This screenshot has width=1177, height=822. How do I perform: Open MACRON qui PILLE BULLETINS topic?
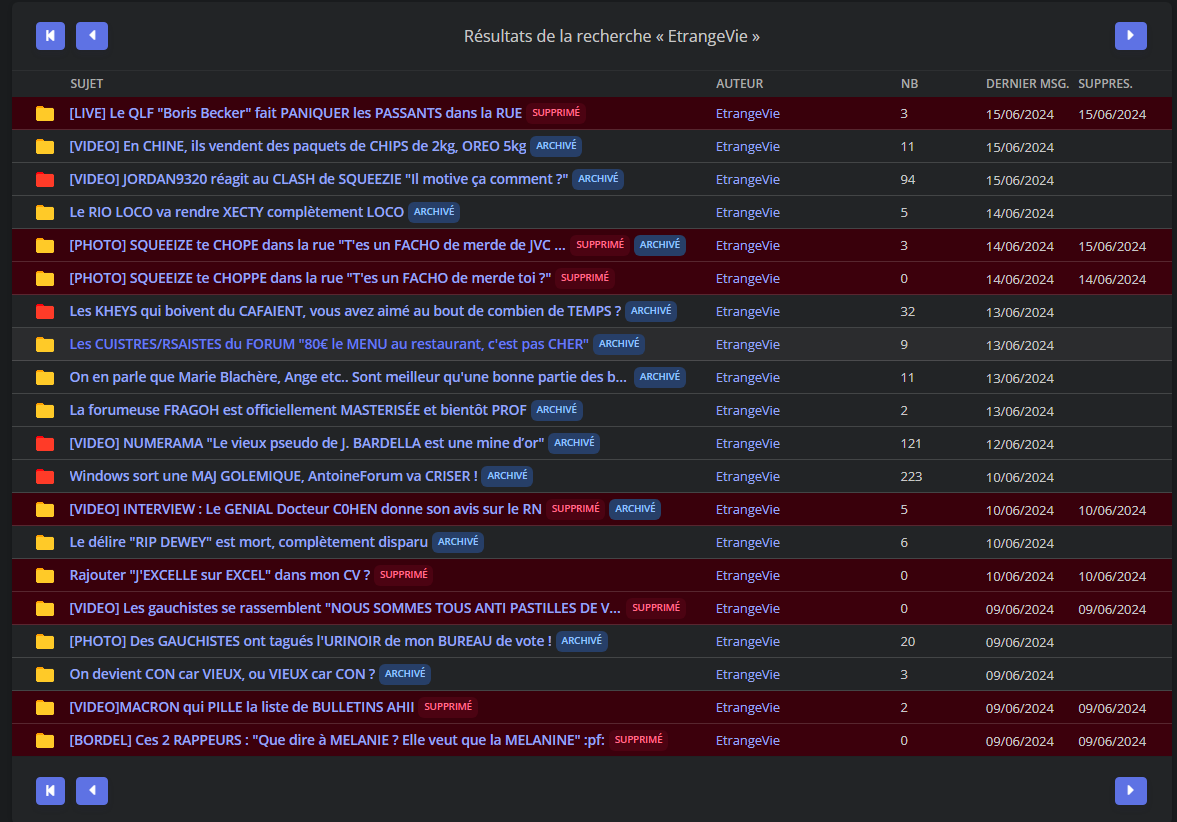click(x=242, y=708)
